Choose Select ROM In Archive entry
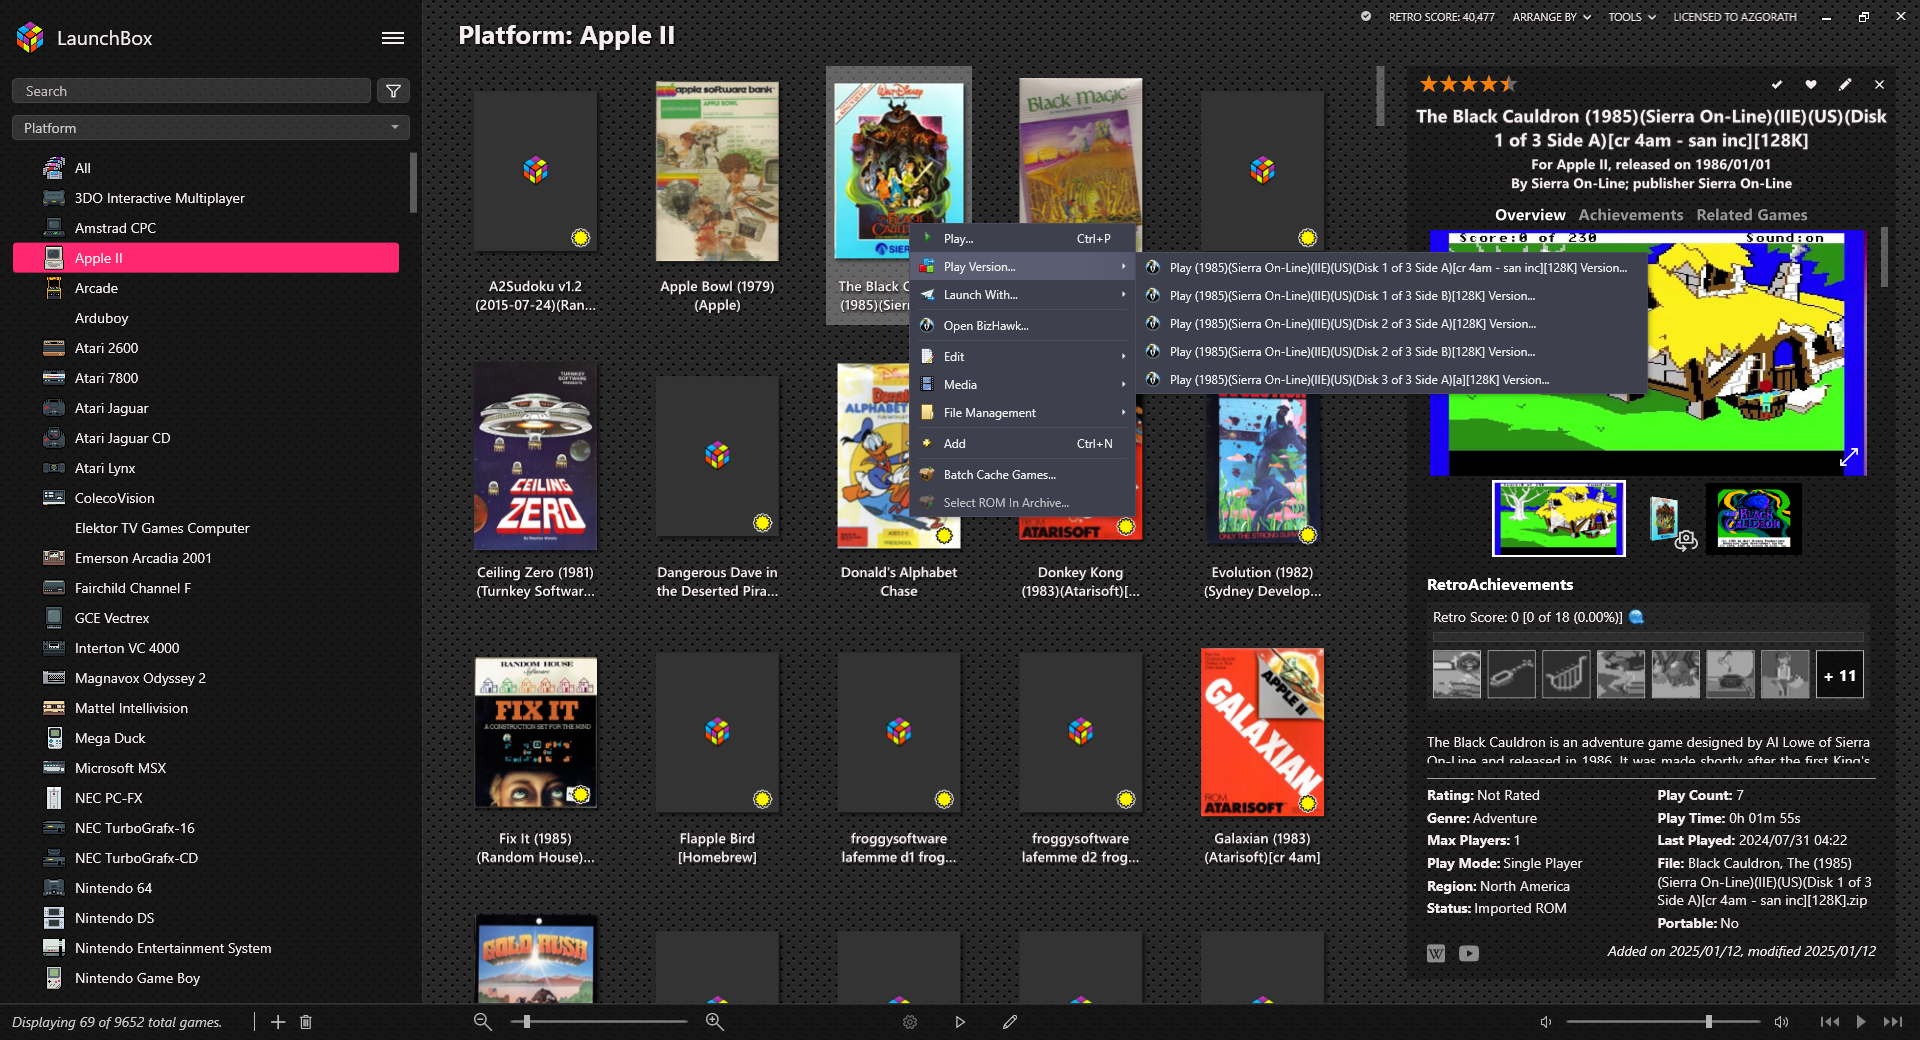The width and height of the screenshot is (1920, 1040). pos(1023,503)
